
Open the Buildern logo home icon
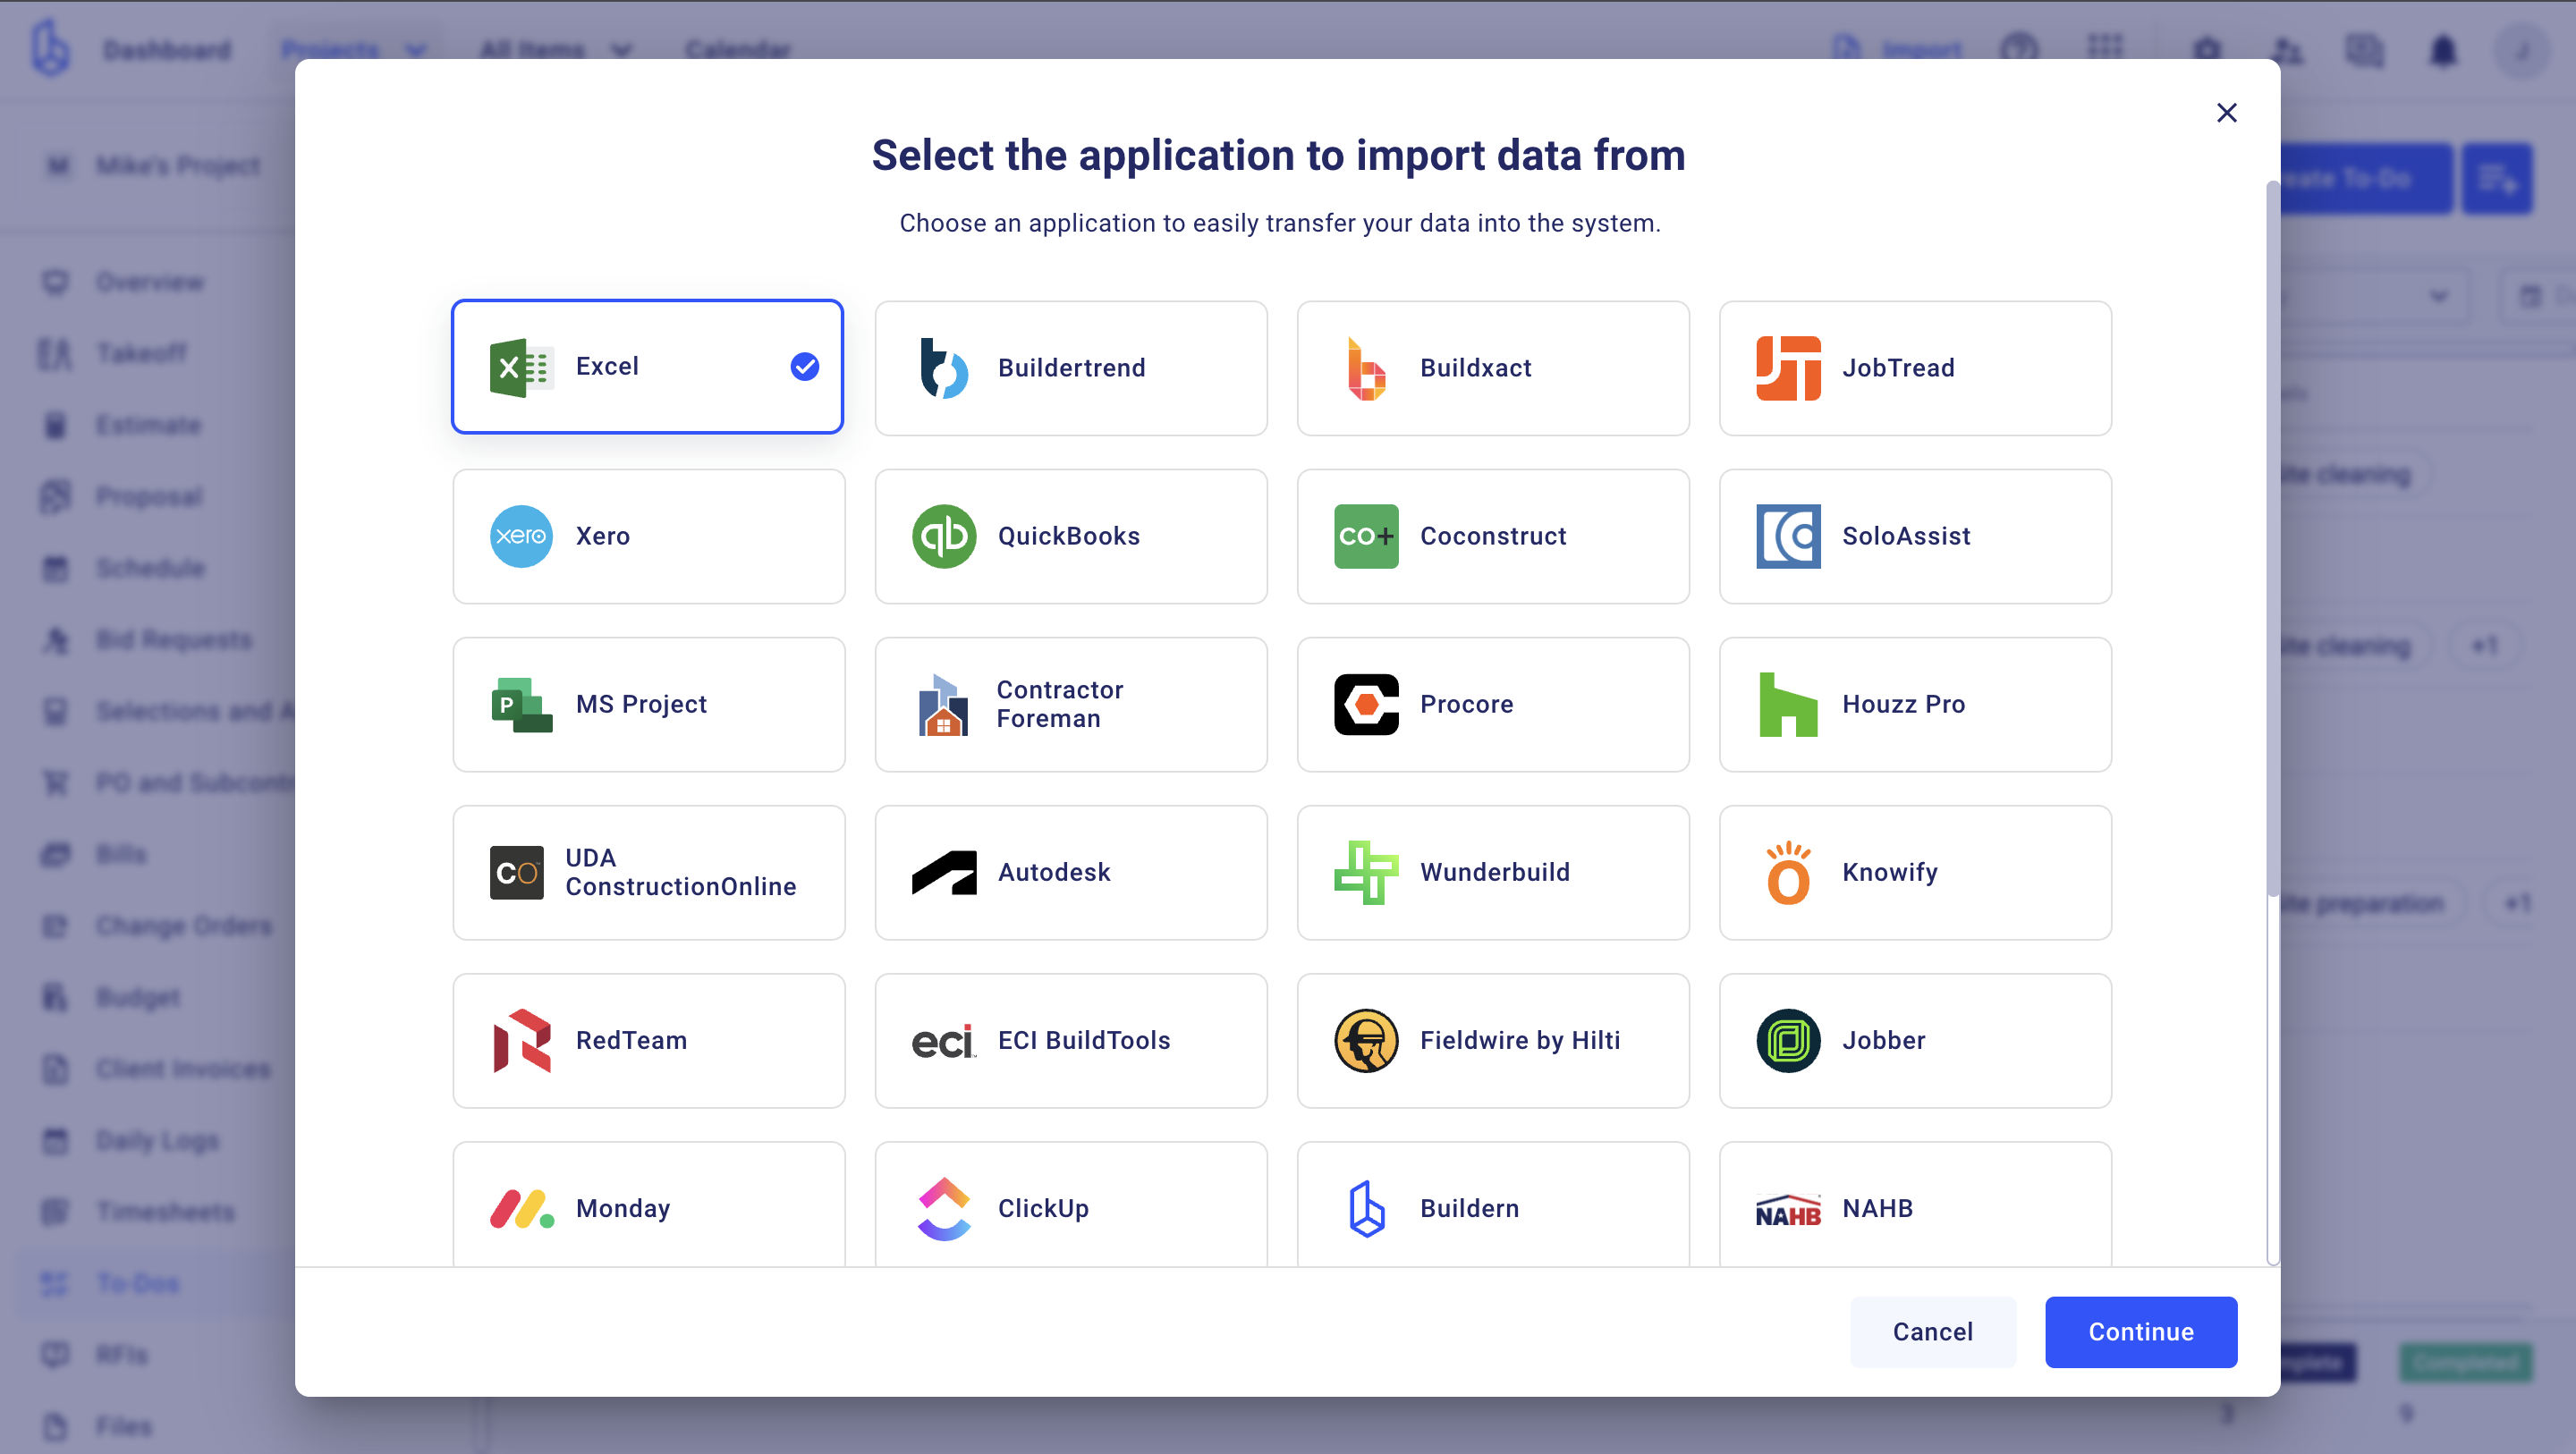(50, 48)
